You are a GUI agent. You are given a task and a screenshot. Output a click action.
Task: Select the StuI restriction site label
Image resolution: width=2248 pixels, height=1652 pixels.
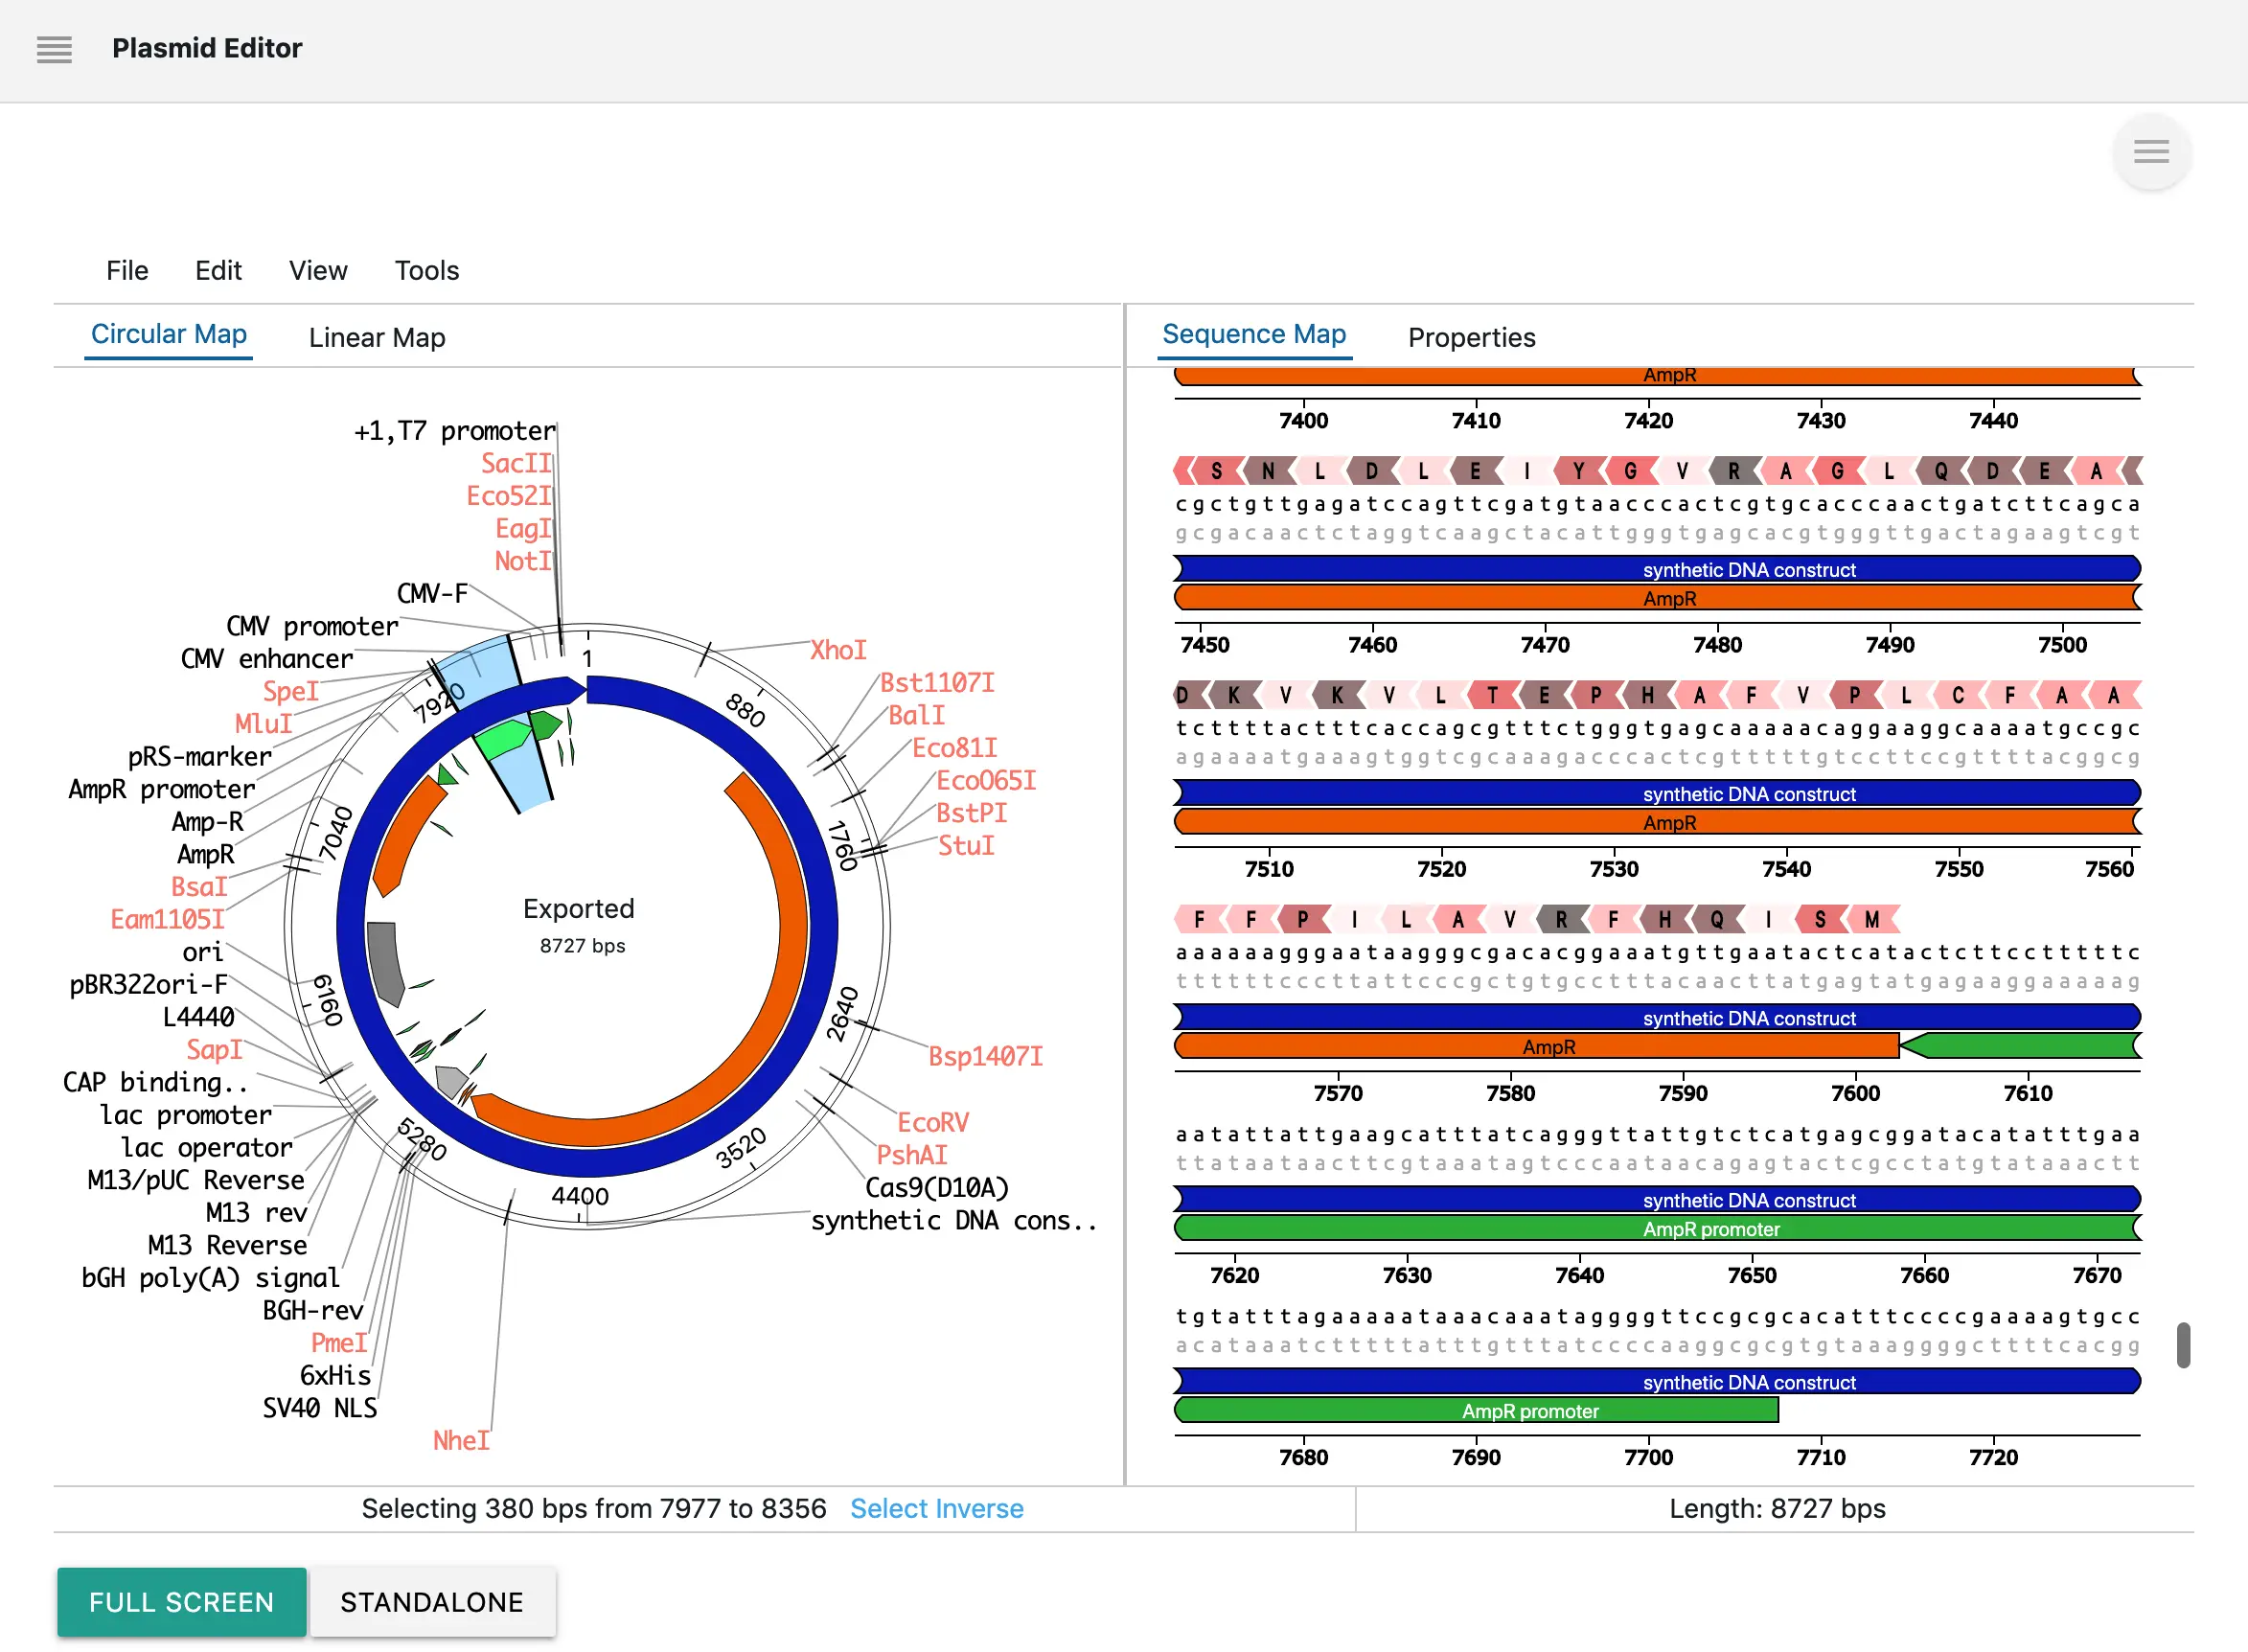click(x=966, y=846)
